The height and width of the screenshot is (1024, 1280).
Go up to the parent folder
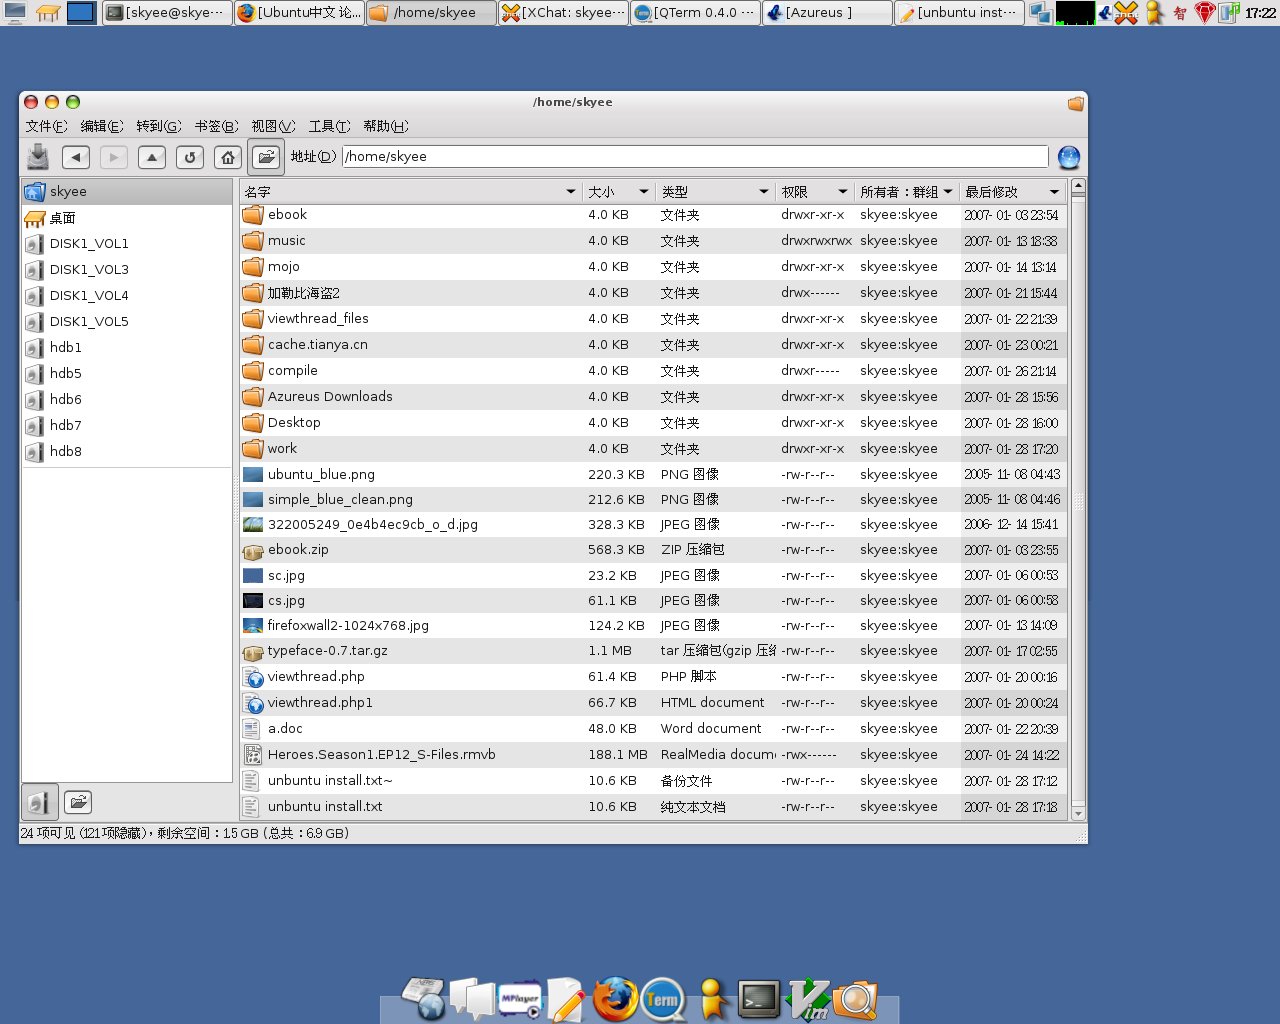[x=152, y=157]
